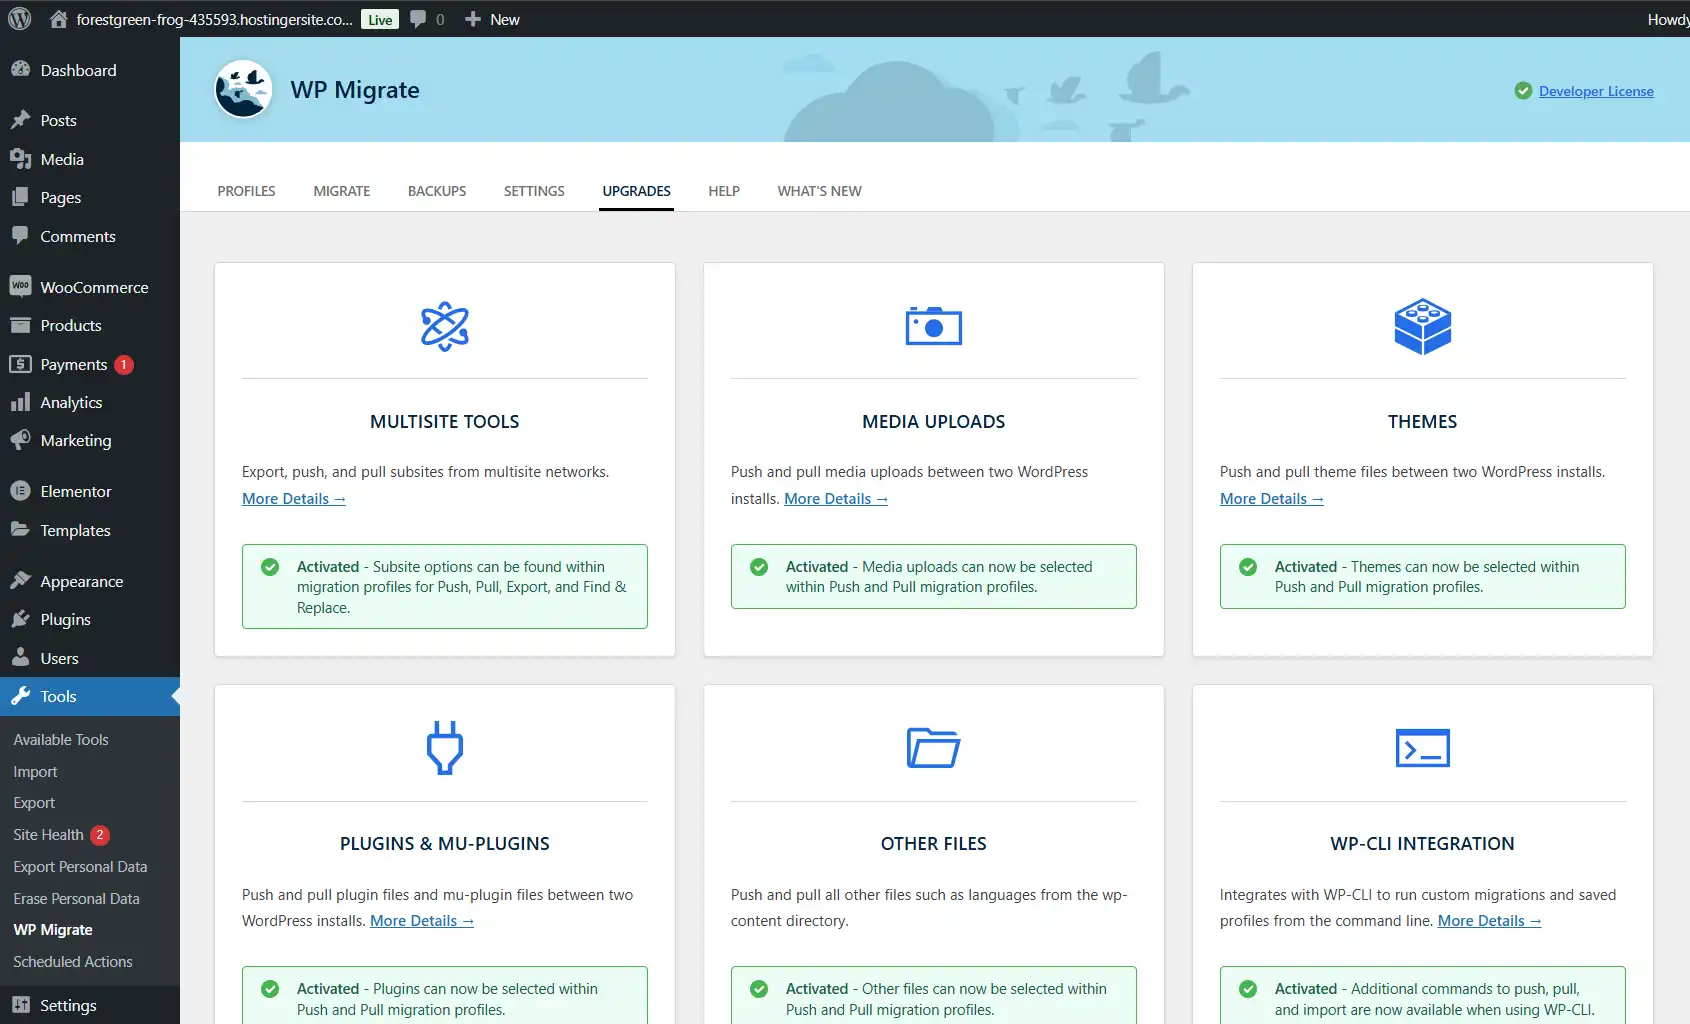
Task: Open the Backups tab
Action: click(x=437, y=191)
